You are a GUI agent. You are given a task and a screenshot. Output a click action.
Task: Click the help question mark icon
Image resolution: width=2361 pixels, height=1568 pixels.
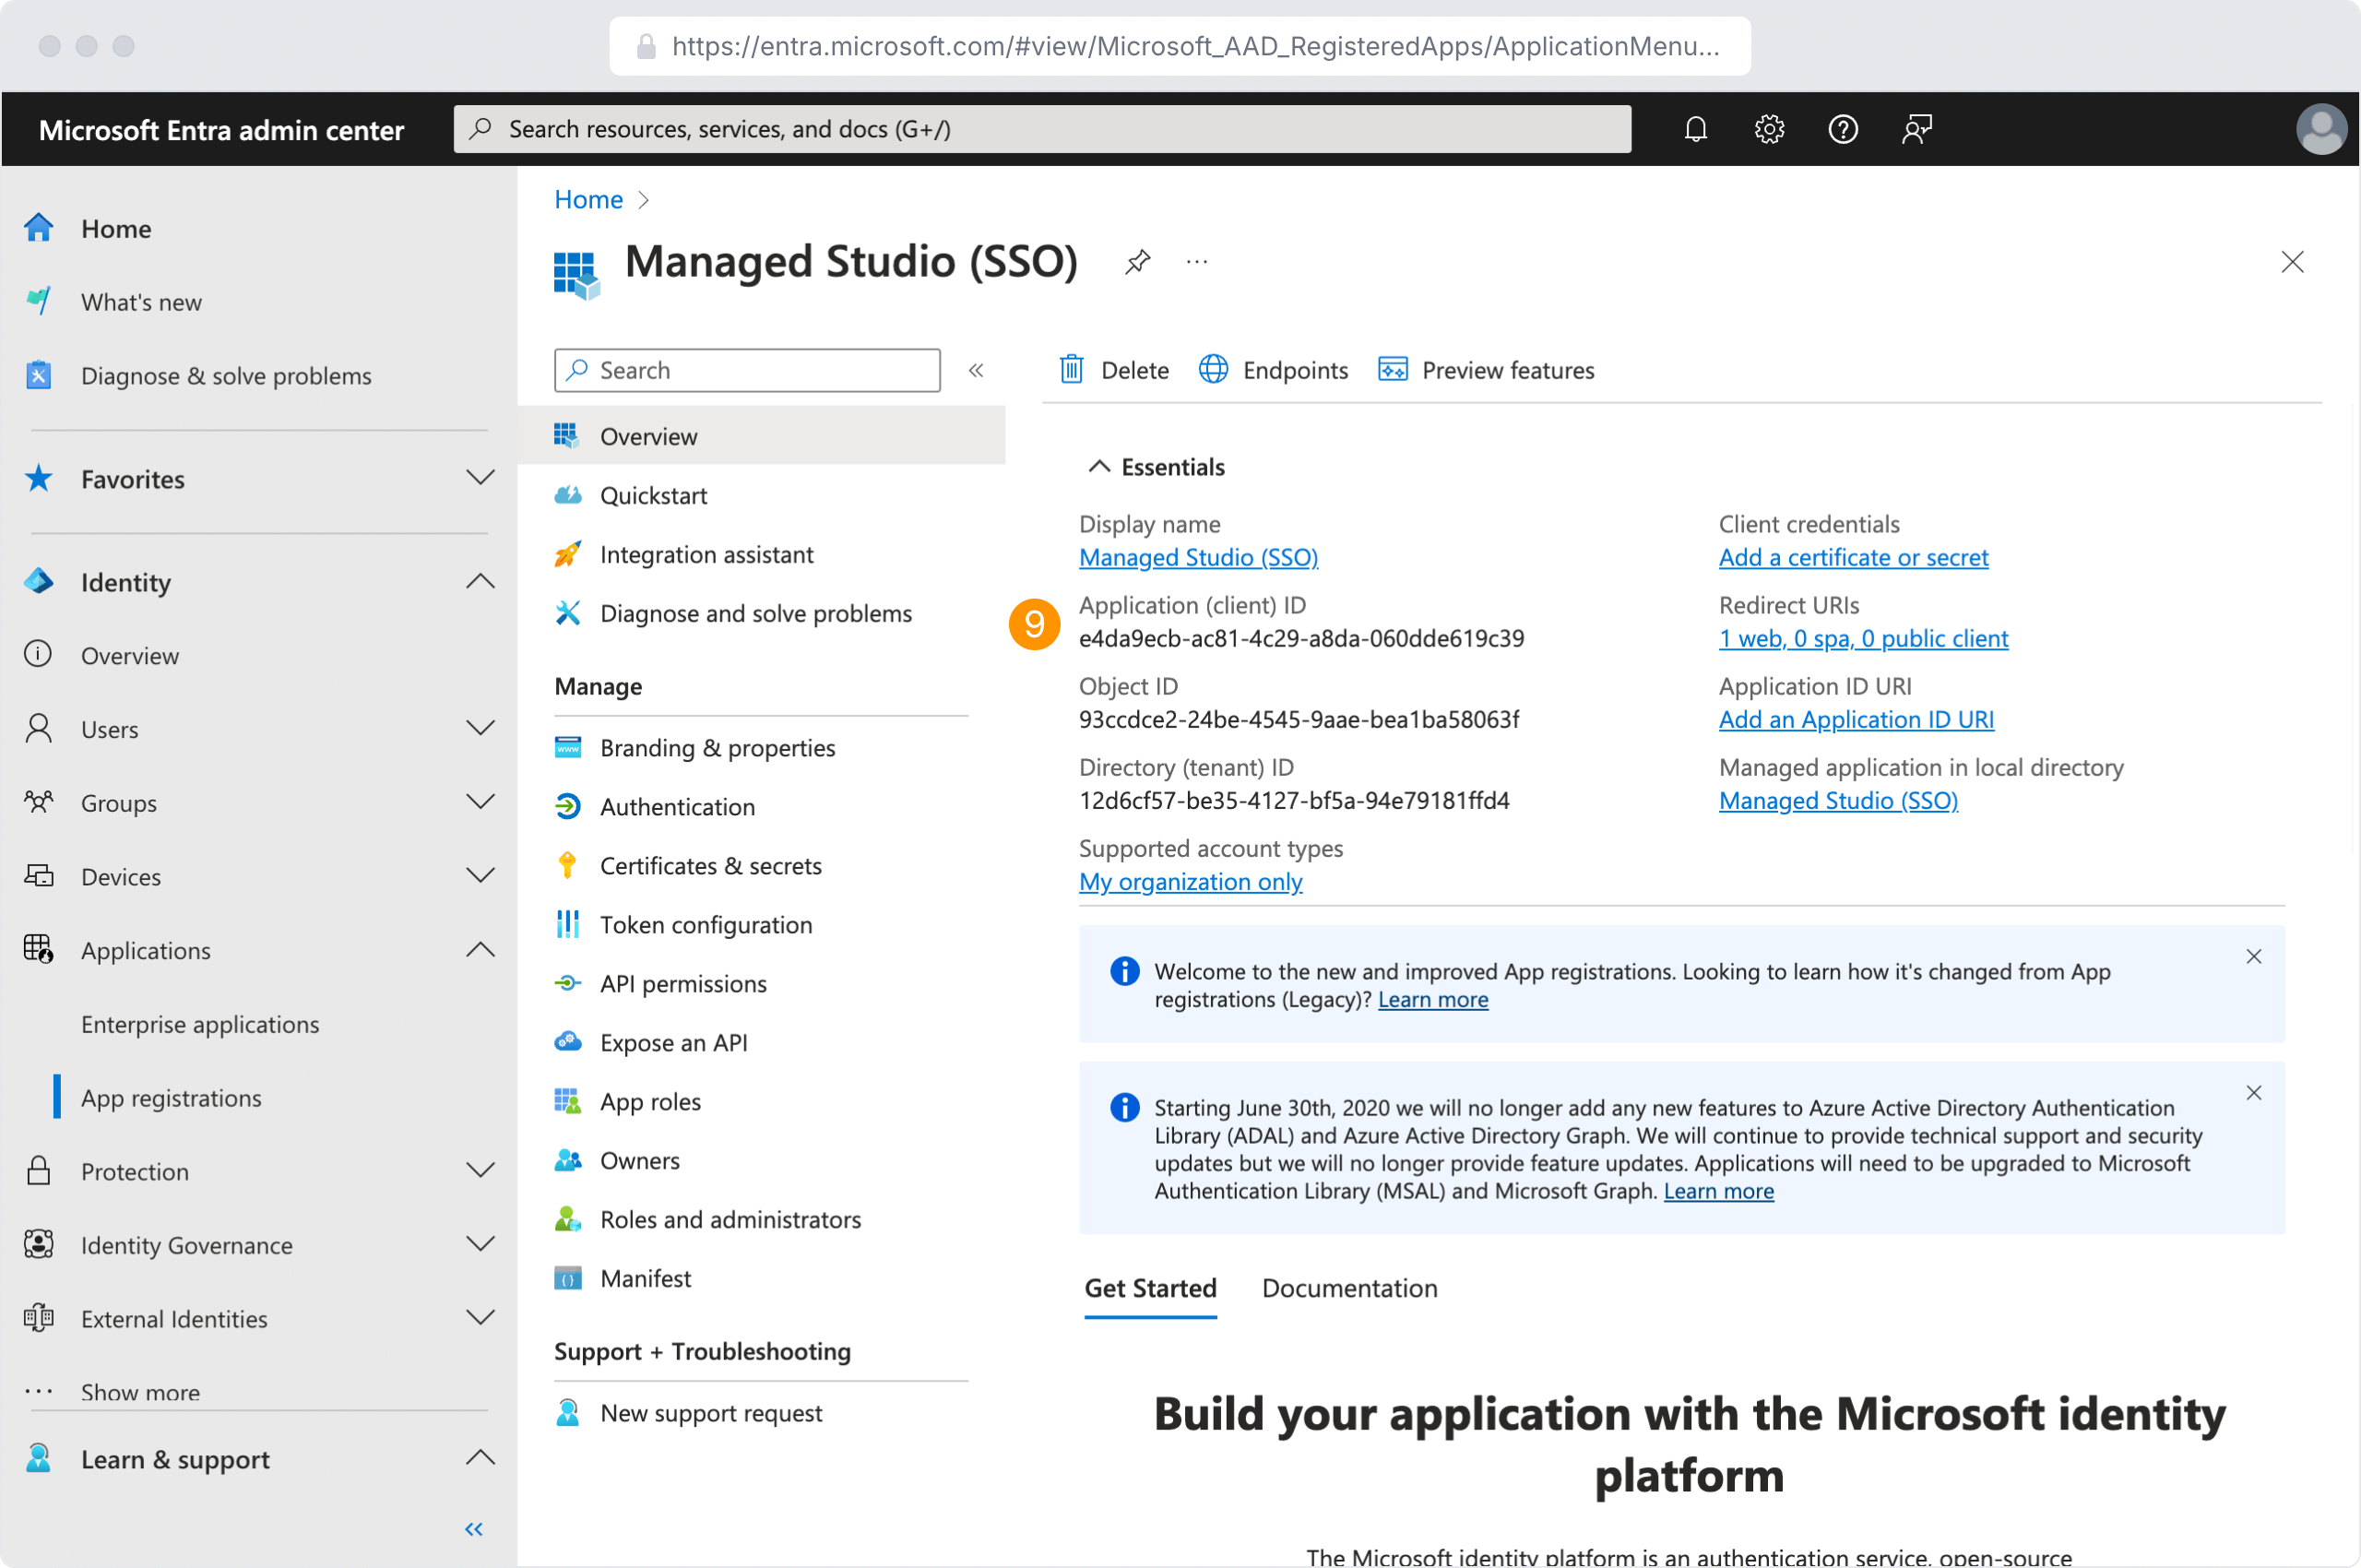point(1842,129)
